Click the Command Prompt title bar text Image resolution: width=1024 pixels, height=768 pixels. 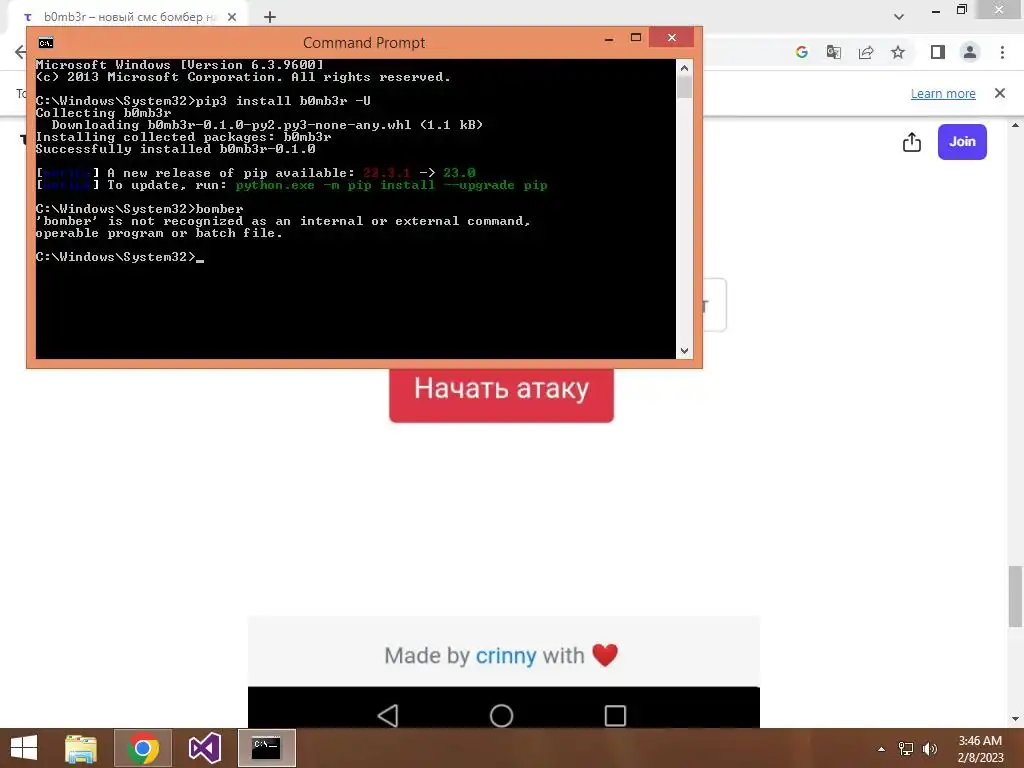click(x=364, y=43)
